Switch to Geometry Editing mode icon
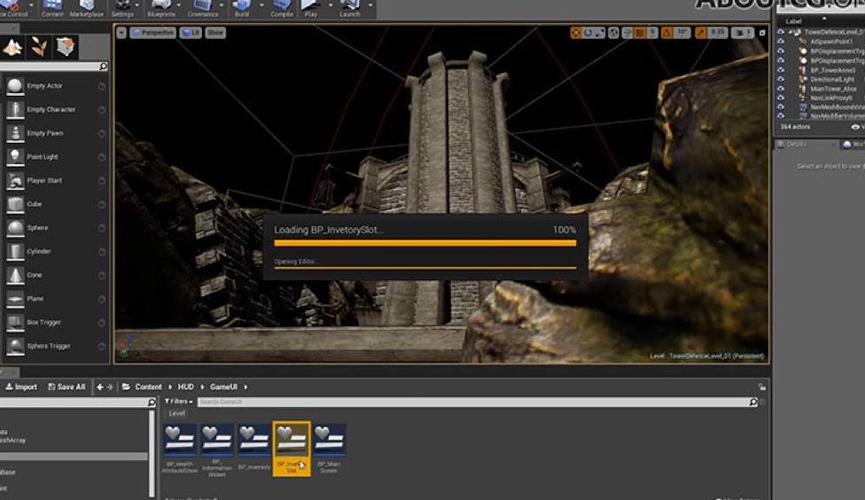Viewport: 865px width, 500px height. 65,47
